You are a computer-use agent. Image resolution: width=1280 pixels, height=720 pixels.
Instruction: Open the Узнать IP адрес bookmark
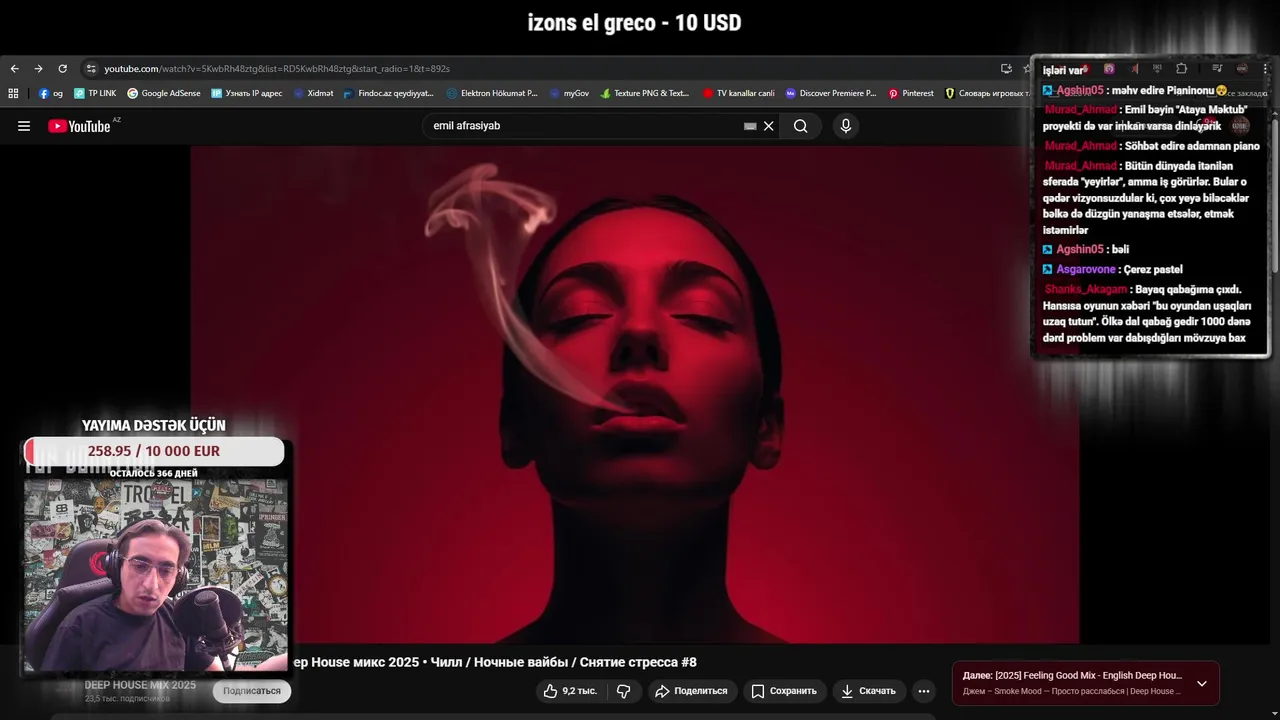247,93
